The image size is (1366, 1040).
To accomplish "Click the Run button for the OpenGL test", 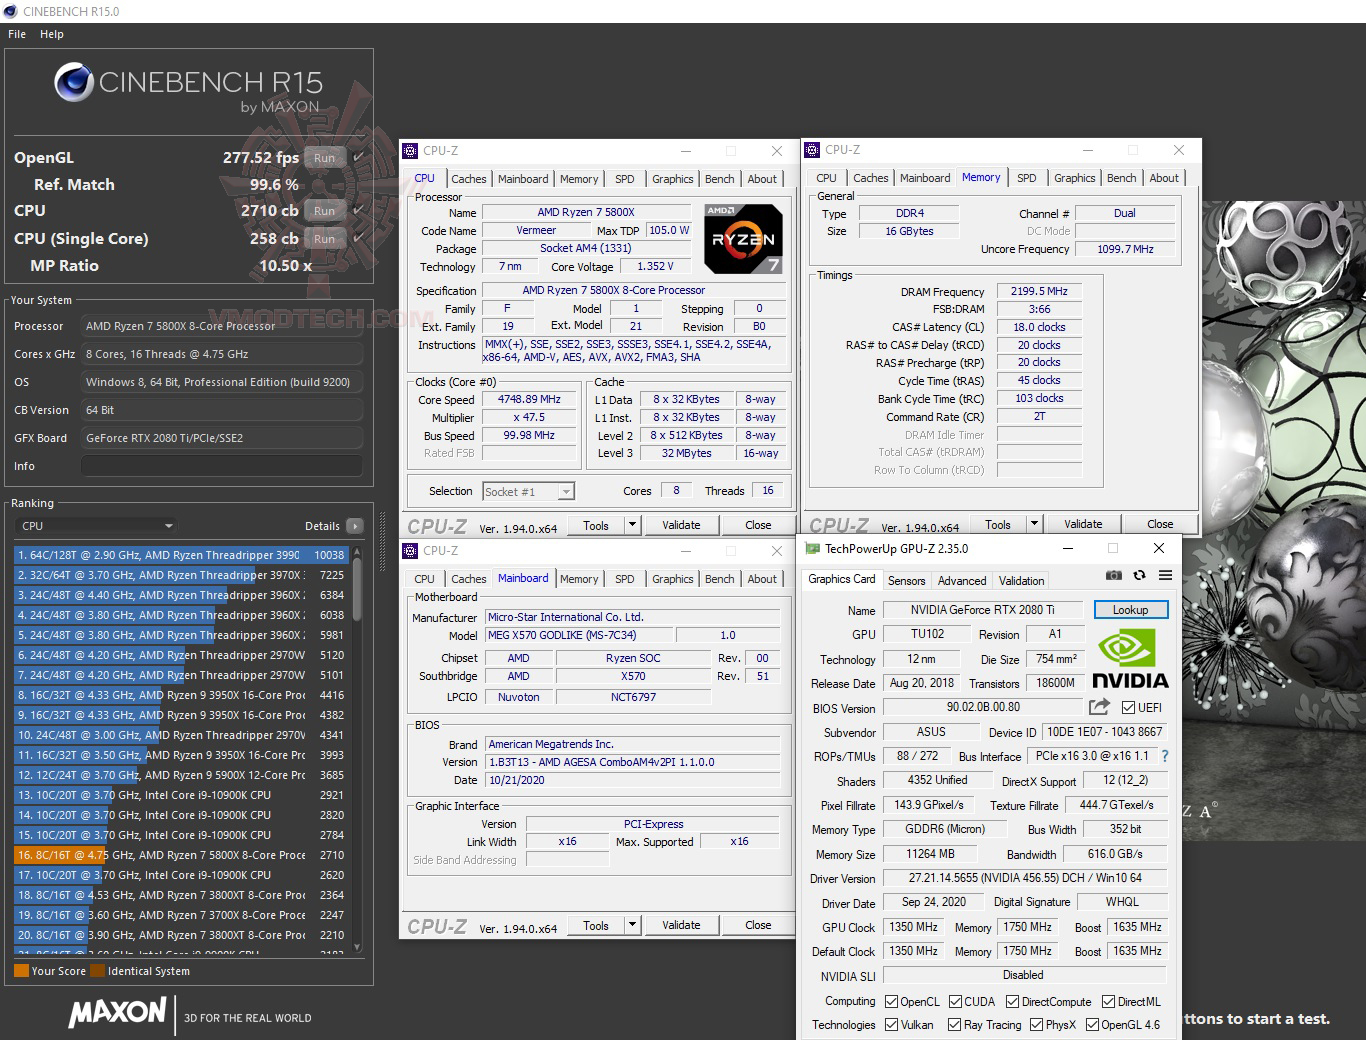I will pos(324,157).
